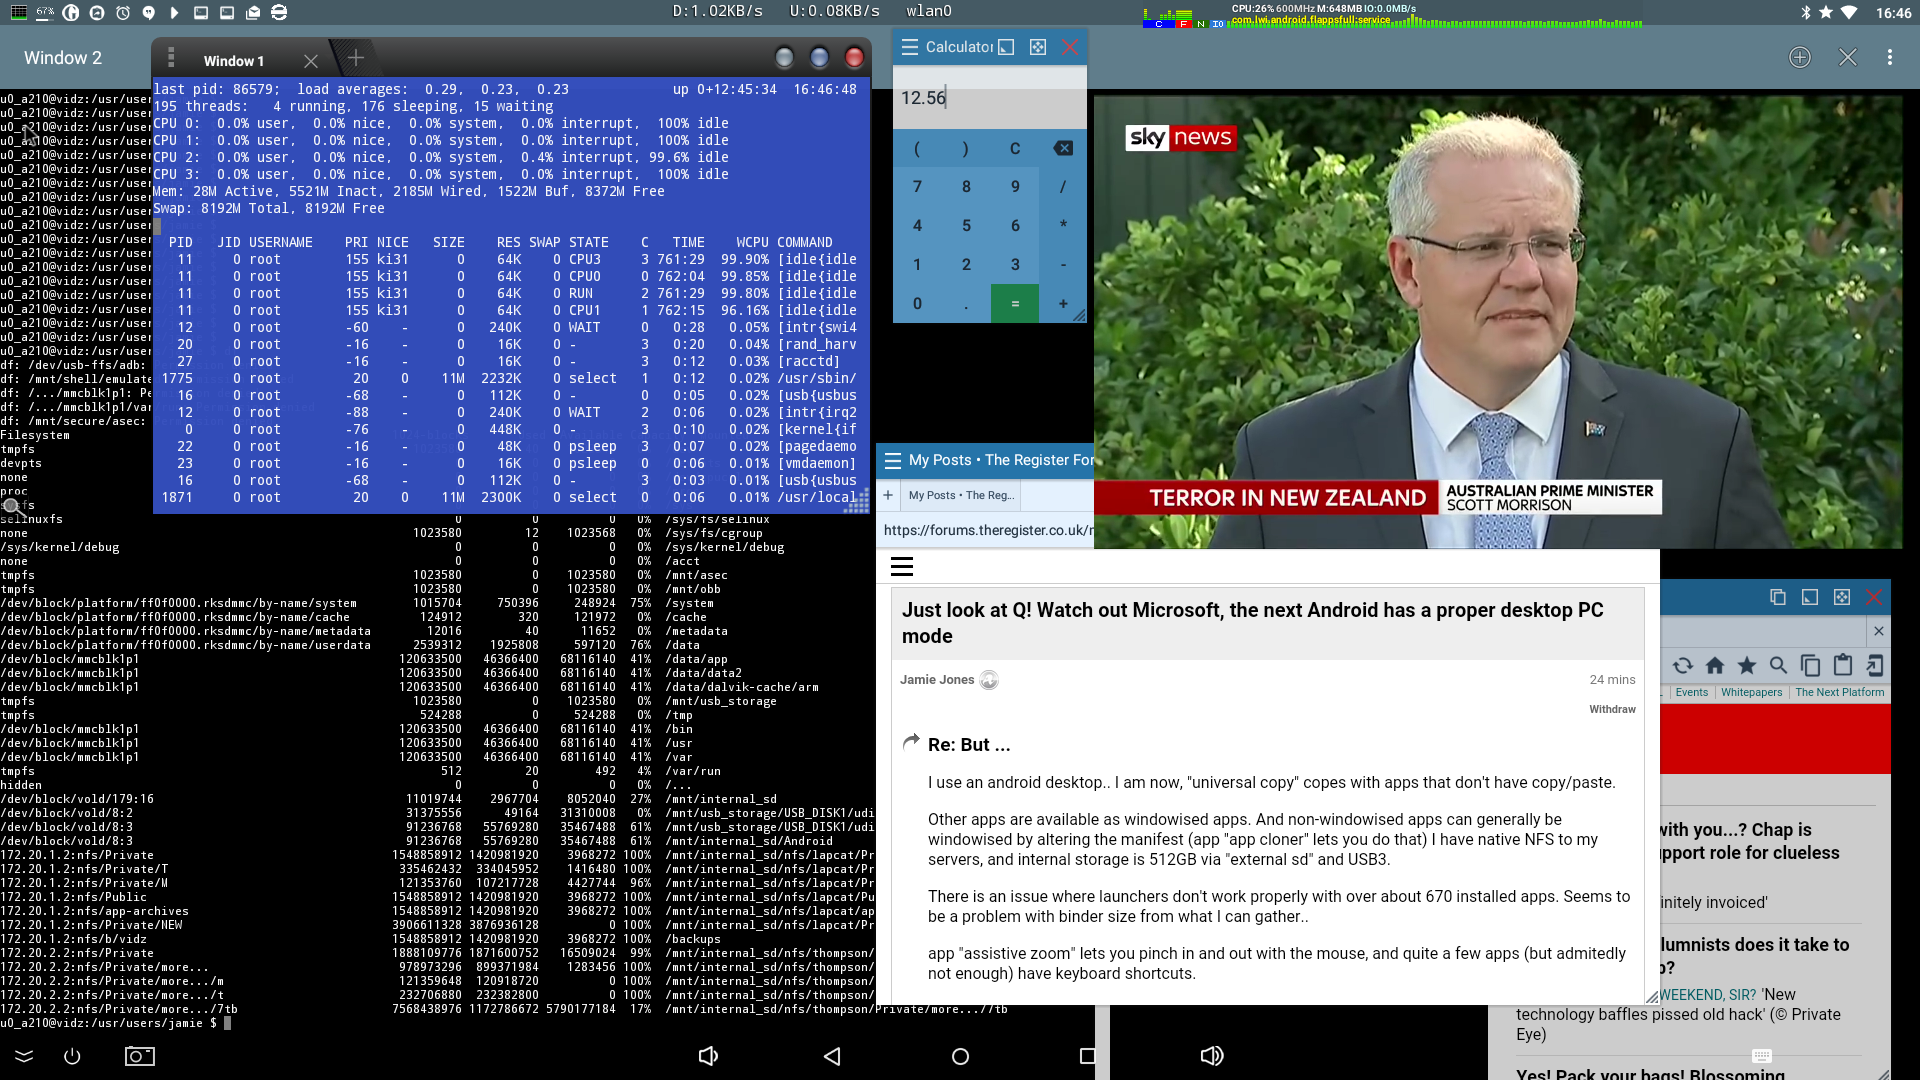This screenshot has width=1920, height=1080.
Task: Reload the page in the right browser window
Action: [1683, 666]
